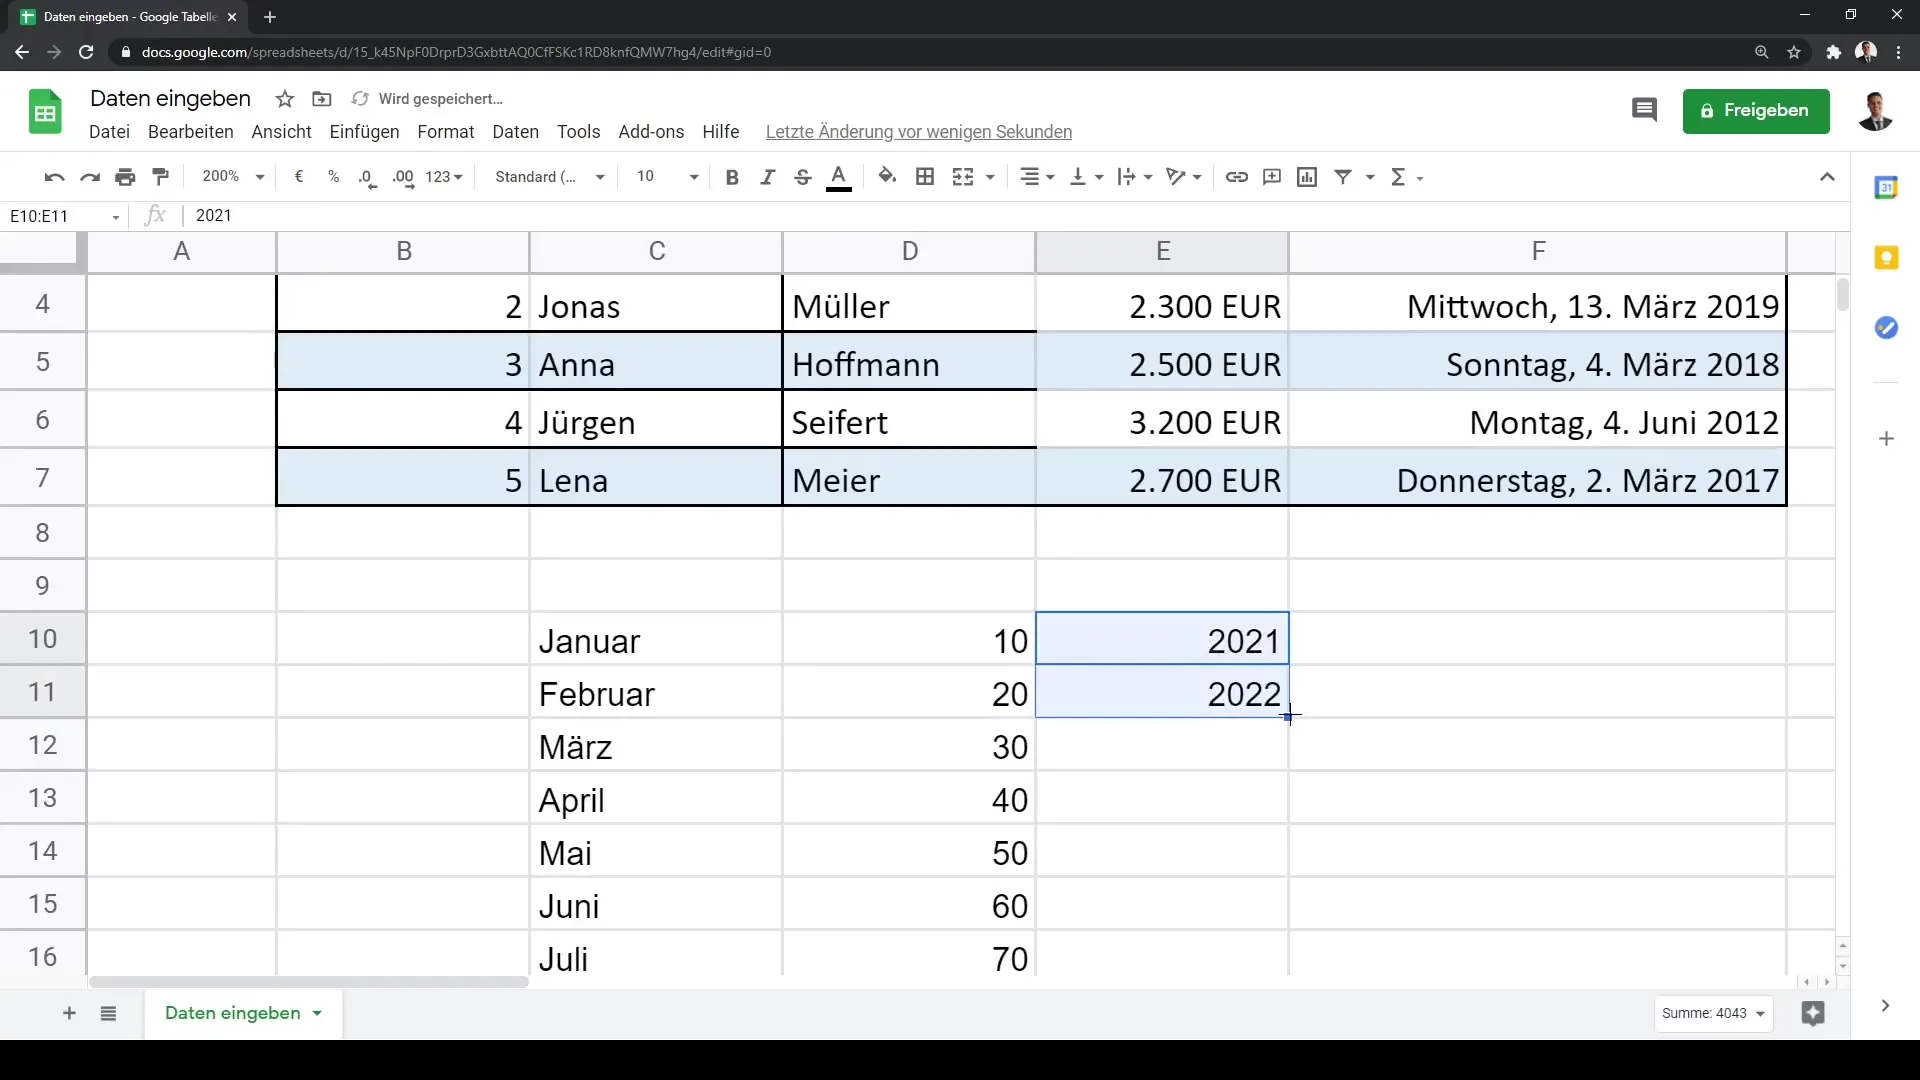Open the Bearbeiten menu
This screenshot has width=1920, height=1080.
pos(190,132)
